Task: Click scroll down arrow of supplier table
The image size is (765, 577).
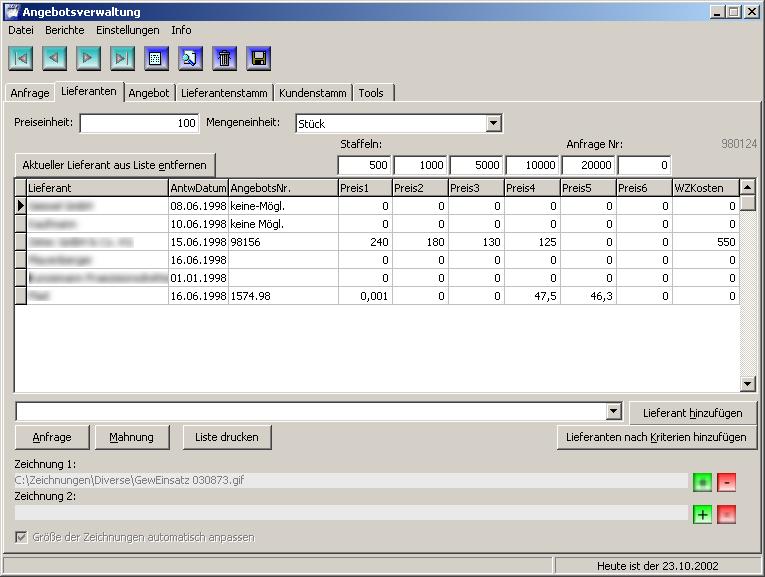Action: (747, 384)
